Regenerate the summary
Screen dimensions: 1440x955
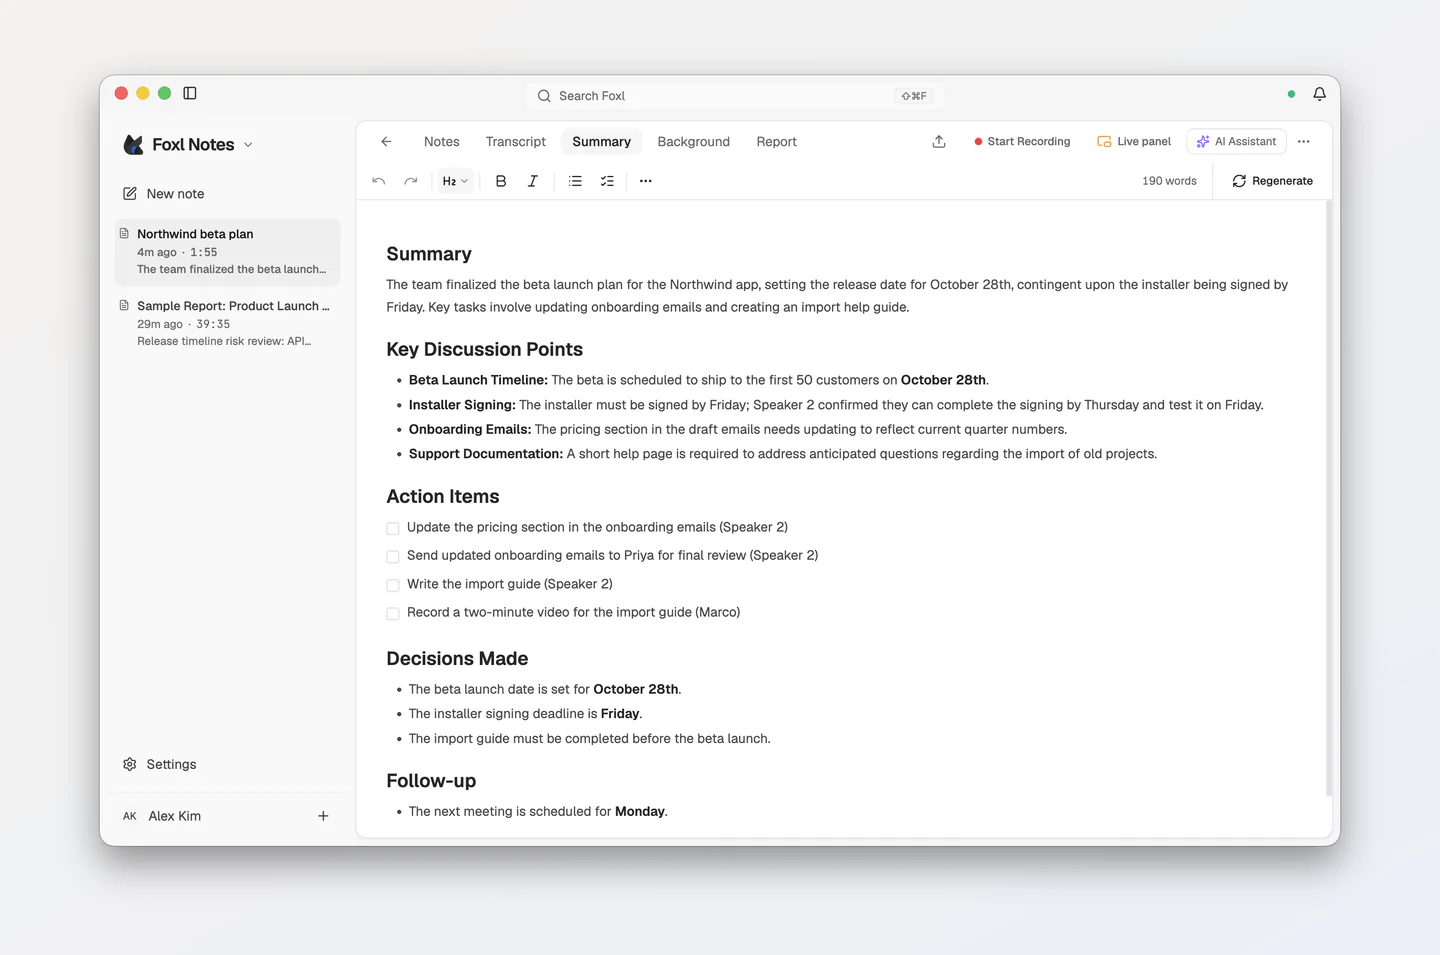point(1273,181)
